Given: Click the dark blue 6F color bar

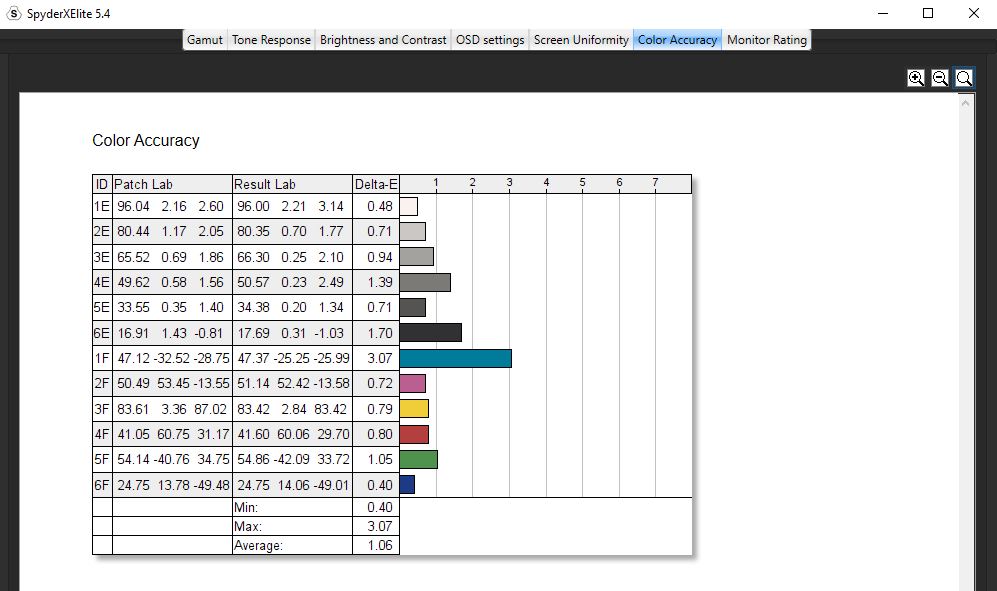Looking at the screenshot, I should [x=407, y=484].
